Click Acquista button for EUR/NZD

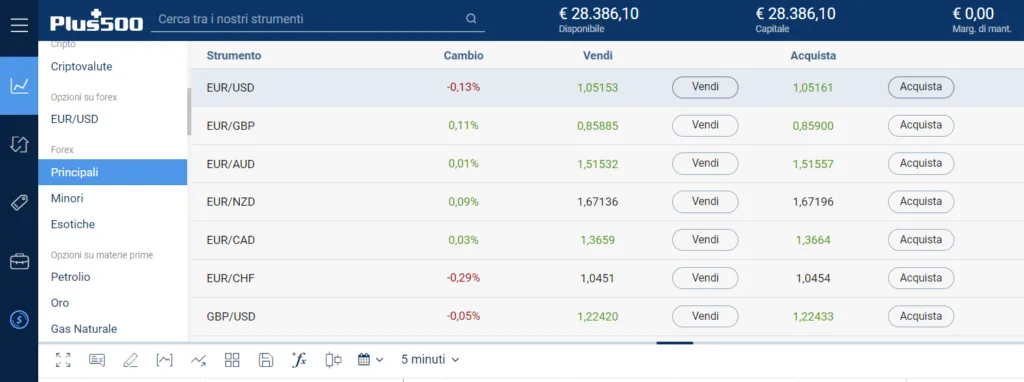(x=921, y=202)
